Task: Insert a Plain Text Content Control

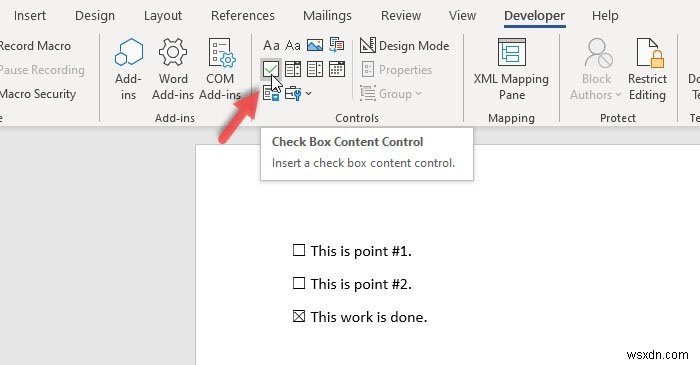Action: point(293,46)
